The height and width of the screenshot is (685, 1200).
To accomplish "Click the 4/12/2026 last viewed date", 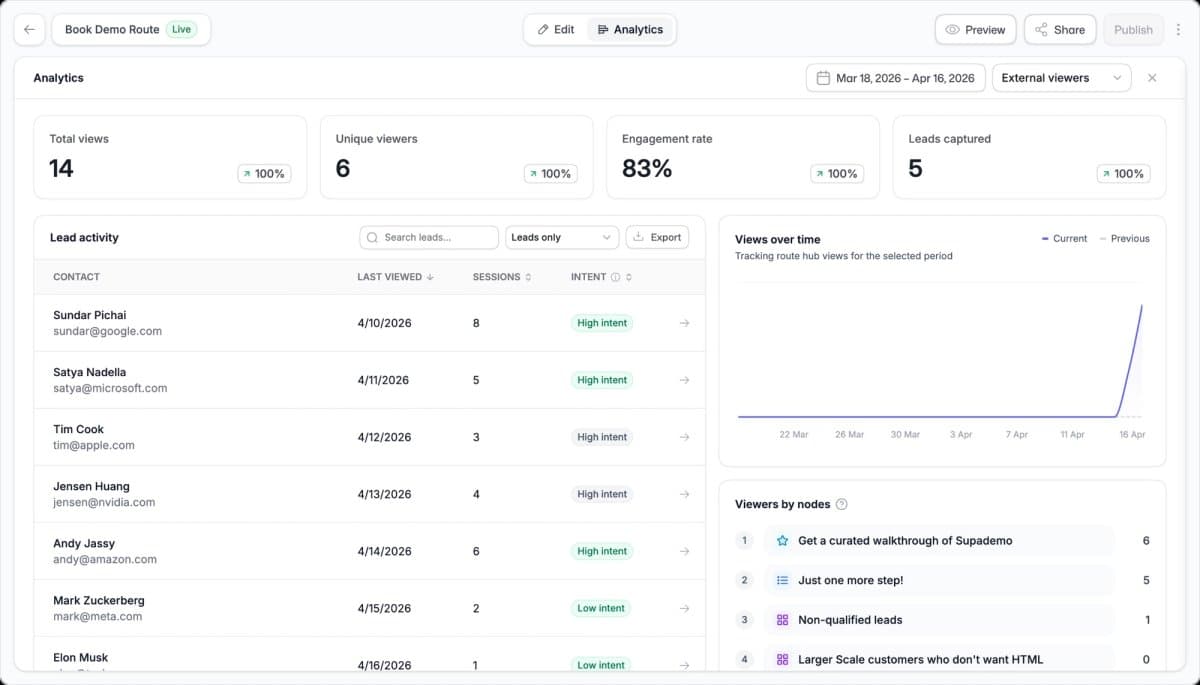I will [384, 437].
